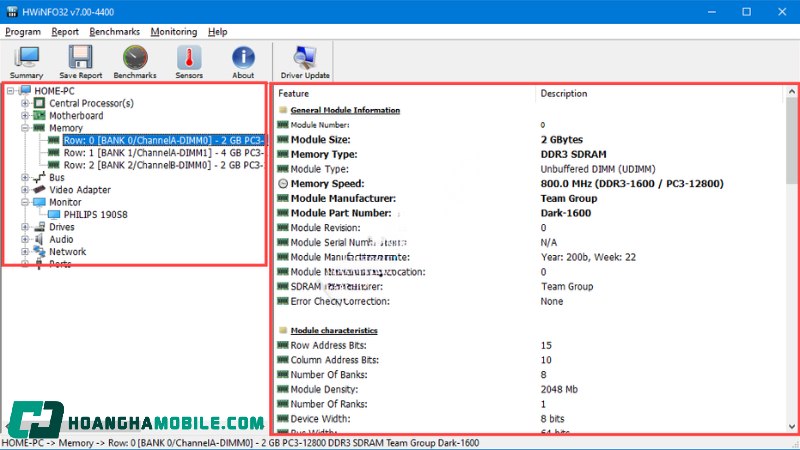
Task: Expand the Drives tree node
Action: pyautogui.click(x=25, y=227)
